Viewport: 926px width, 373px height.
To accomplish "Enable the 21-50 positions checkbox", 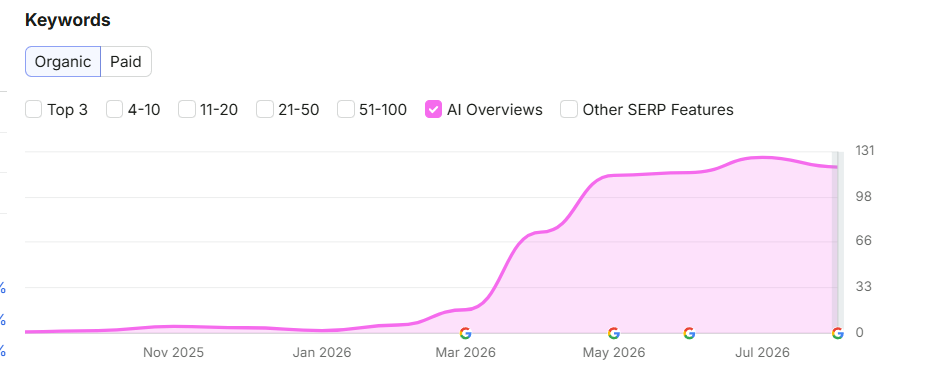I will pyautogui.click(x=265, y=110).
